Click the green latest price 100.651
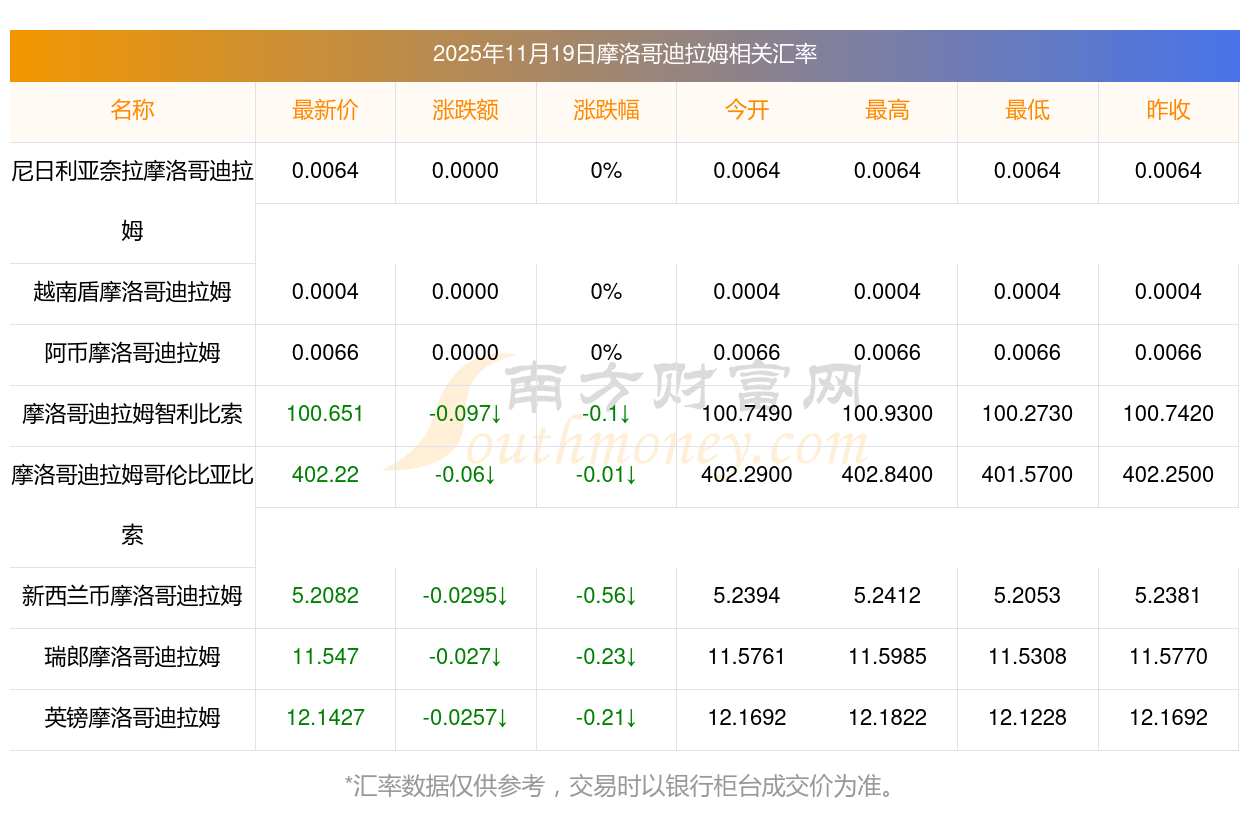1250x817 pixels. point(325,414)
